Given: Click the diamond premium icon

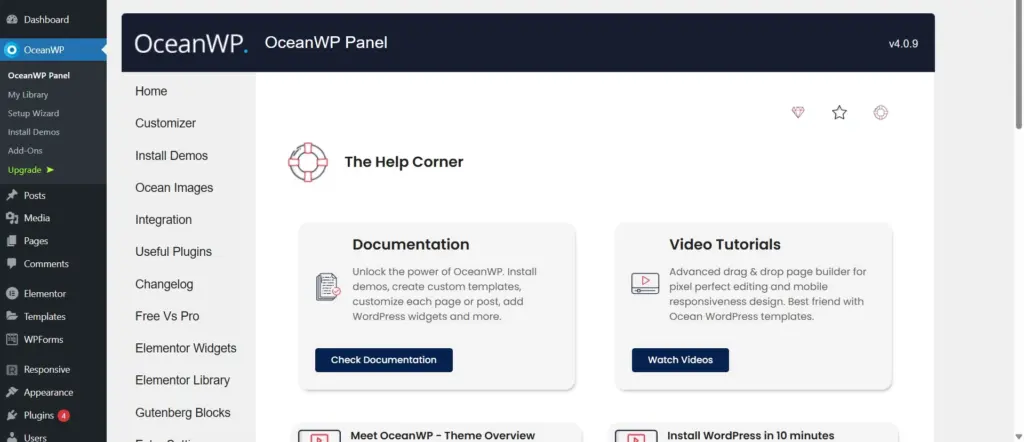Looking at the screenshot, I should point(798,112).
